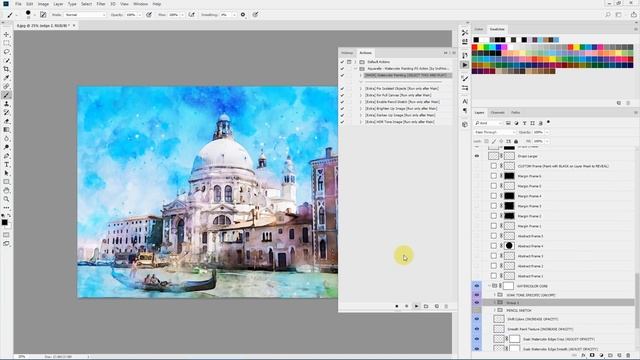This screenshot has width=640, height=360.
Task: Toggle visibility of Abstract Frame 4 layer
Action: pyautogui.click(x=477, y=246)
